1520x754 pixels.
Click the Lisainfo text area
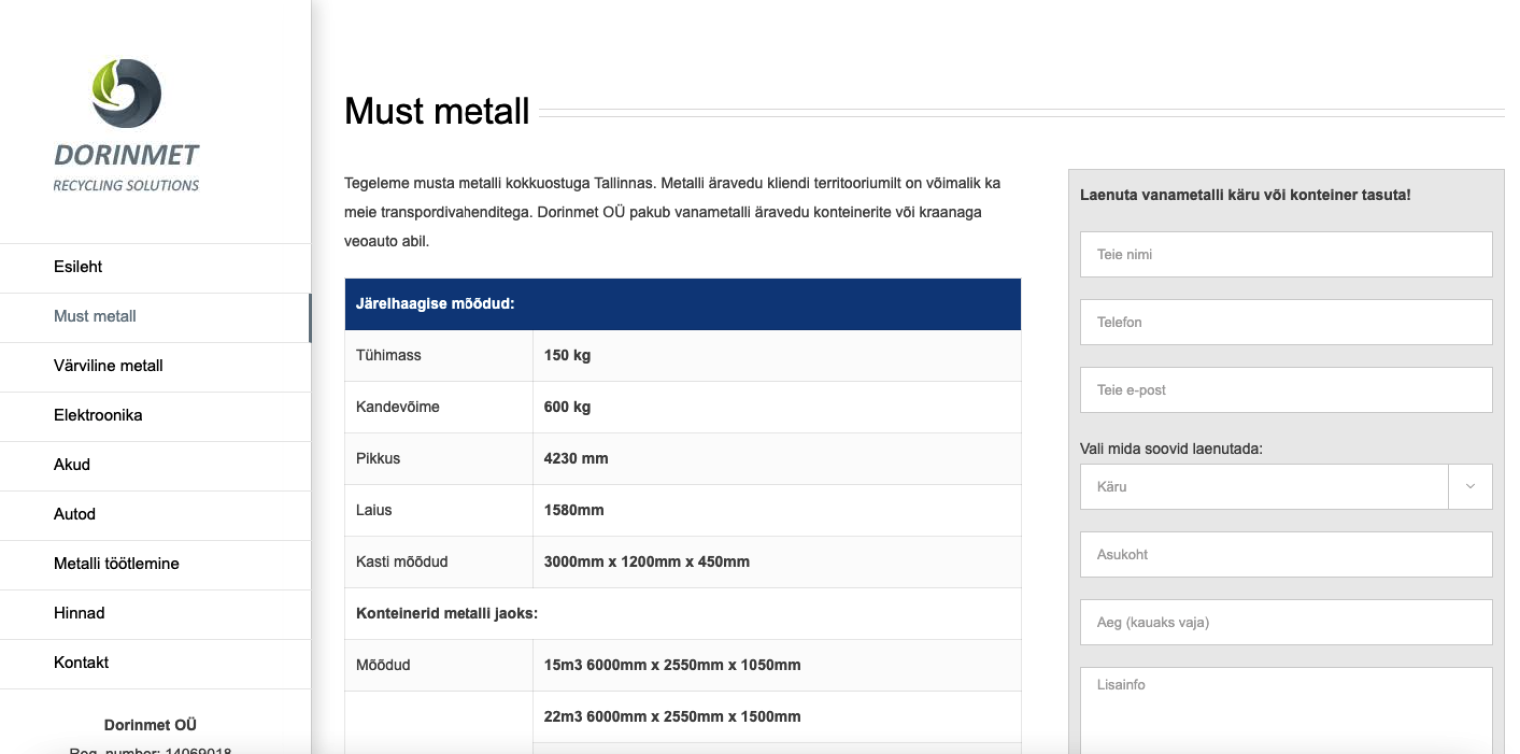click(x=1286, y=708)
